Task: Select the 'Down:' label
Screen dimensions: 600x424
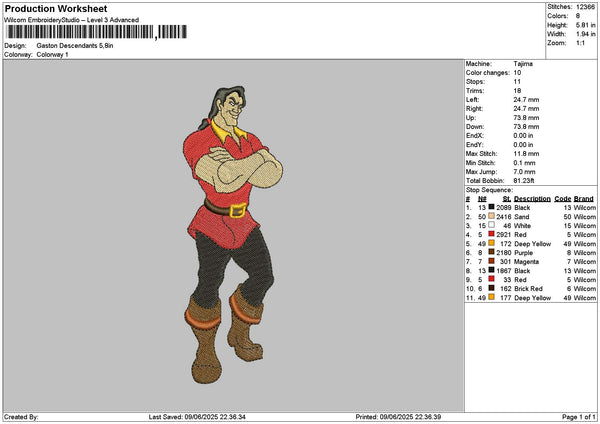Action: coord(474,127)
